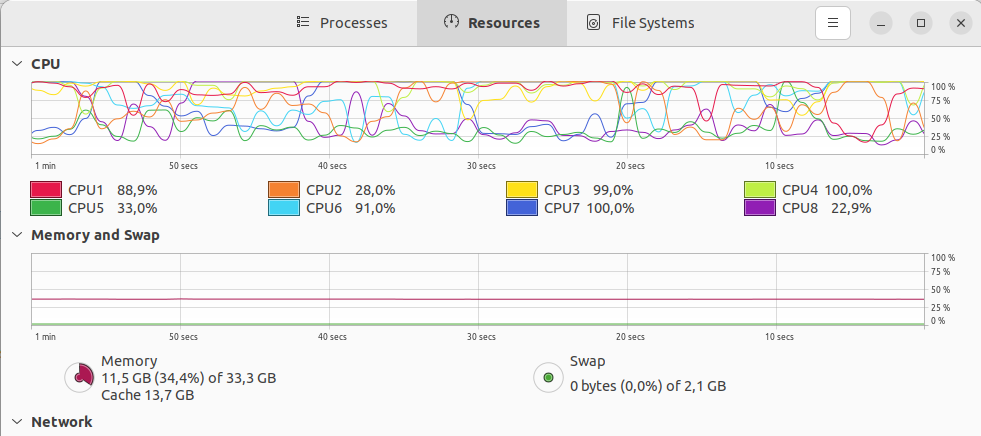Click the Memory and Swap heading

(95, 235)
